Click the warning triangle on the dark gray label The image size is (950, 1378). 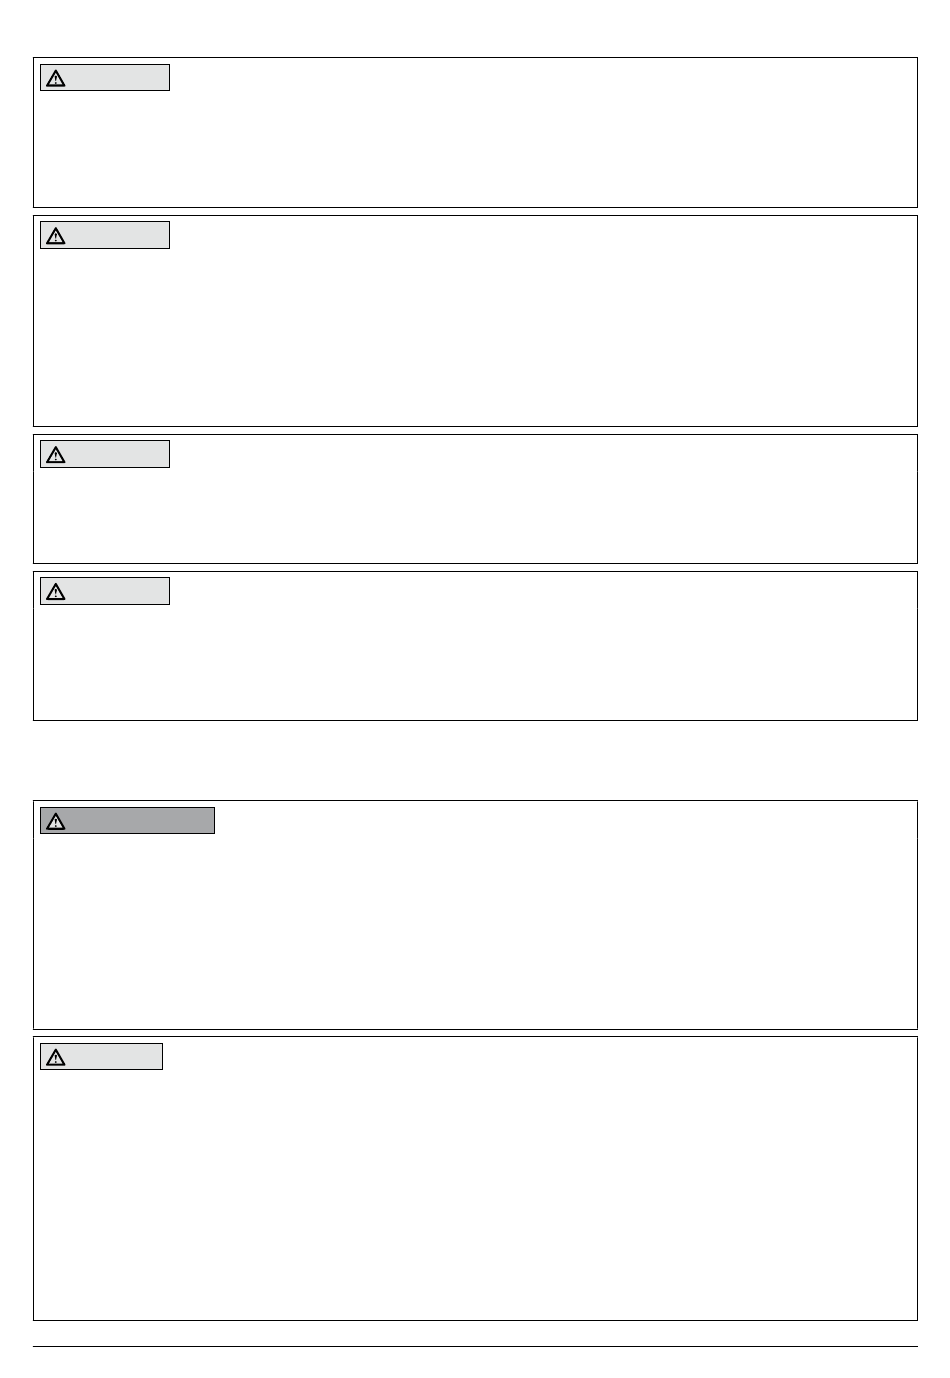(x=56, y=821)
